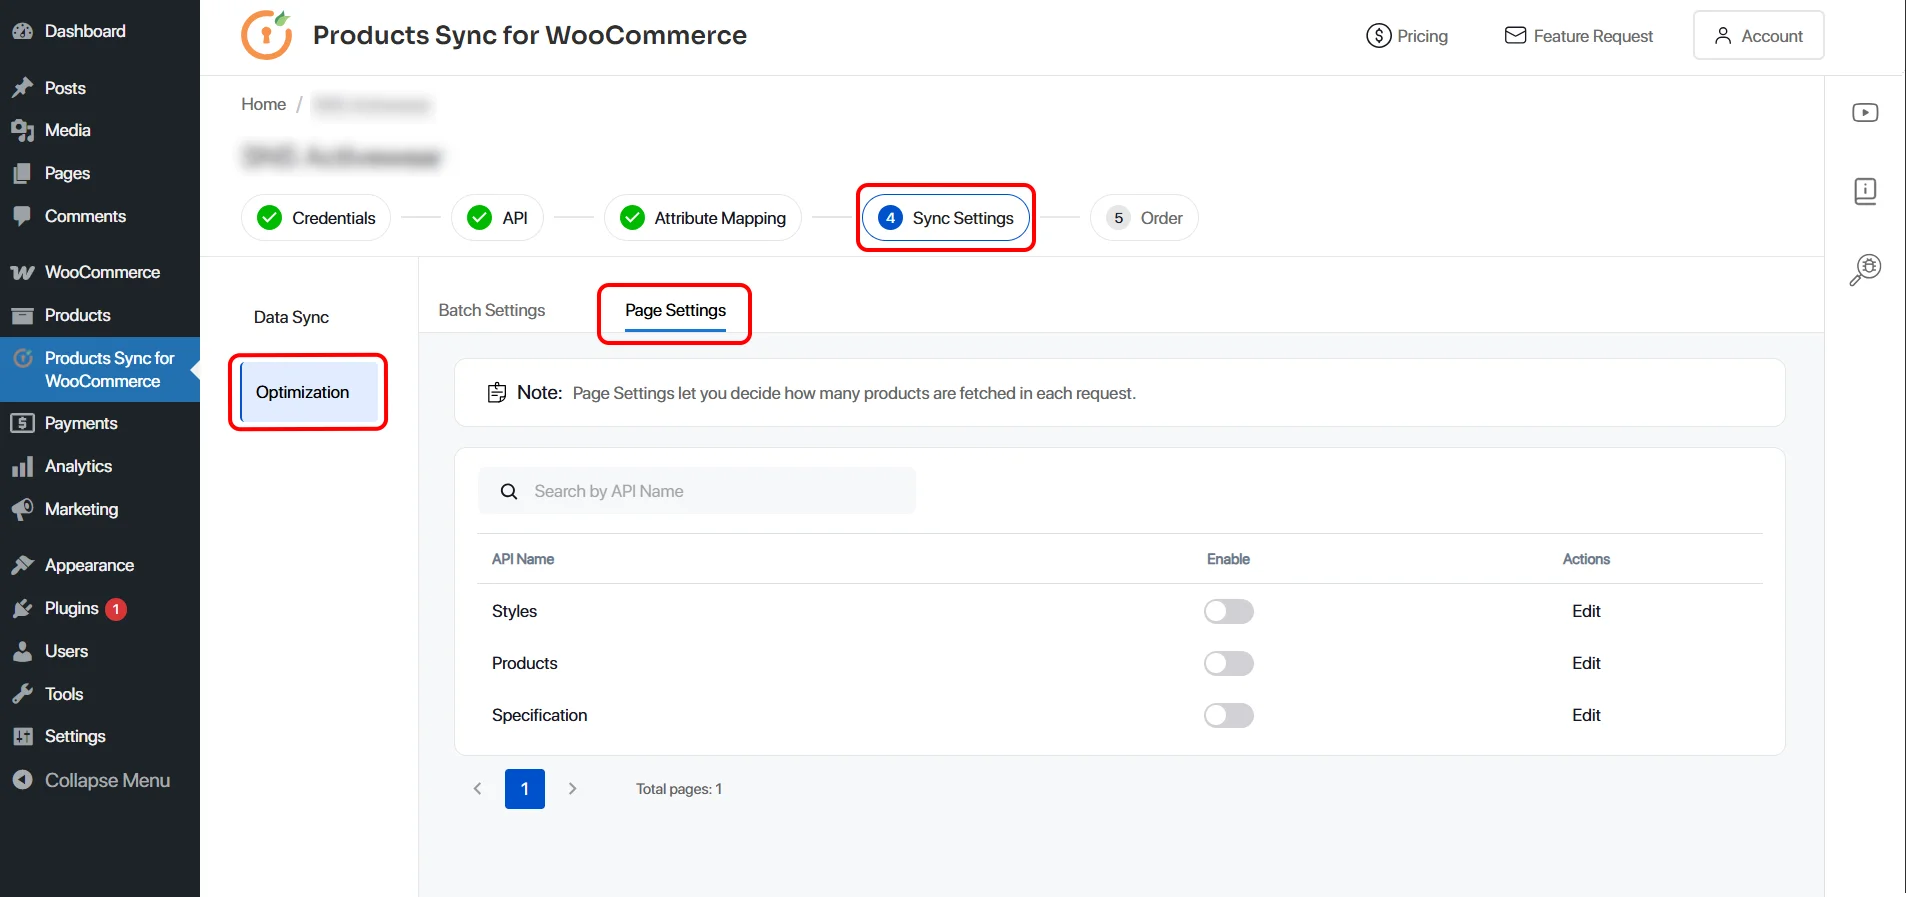Go to the Order step
The height and width of the screenshot is (897, 1906).
tap(1144, 218)
